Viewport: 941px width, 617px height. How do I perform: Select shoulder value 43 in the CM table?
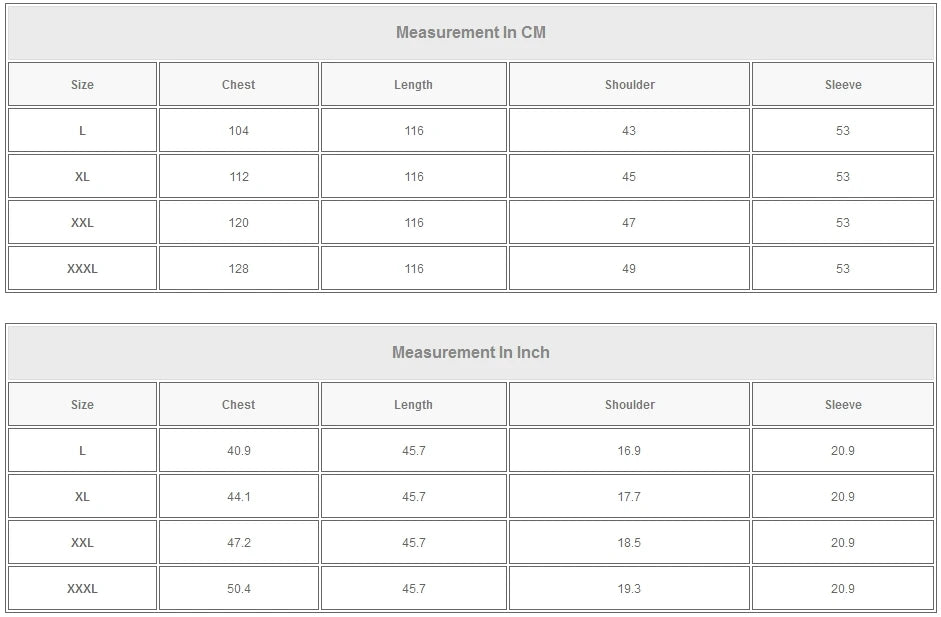pos(629,131)
